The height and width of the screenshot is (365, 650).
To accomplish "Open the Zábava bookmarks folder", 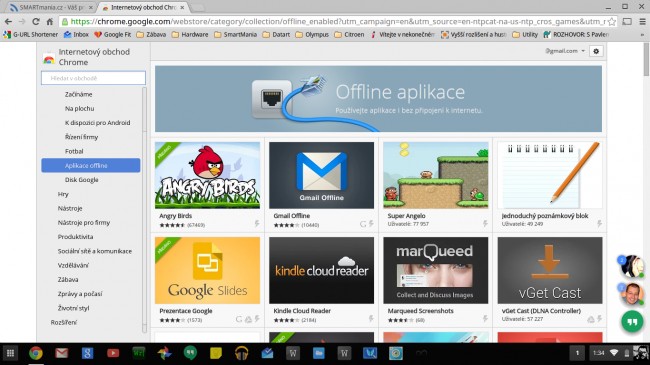I will pyautogui.click(x=151, y=35).
